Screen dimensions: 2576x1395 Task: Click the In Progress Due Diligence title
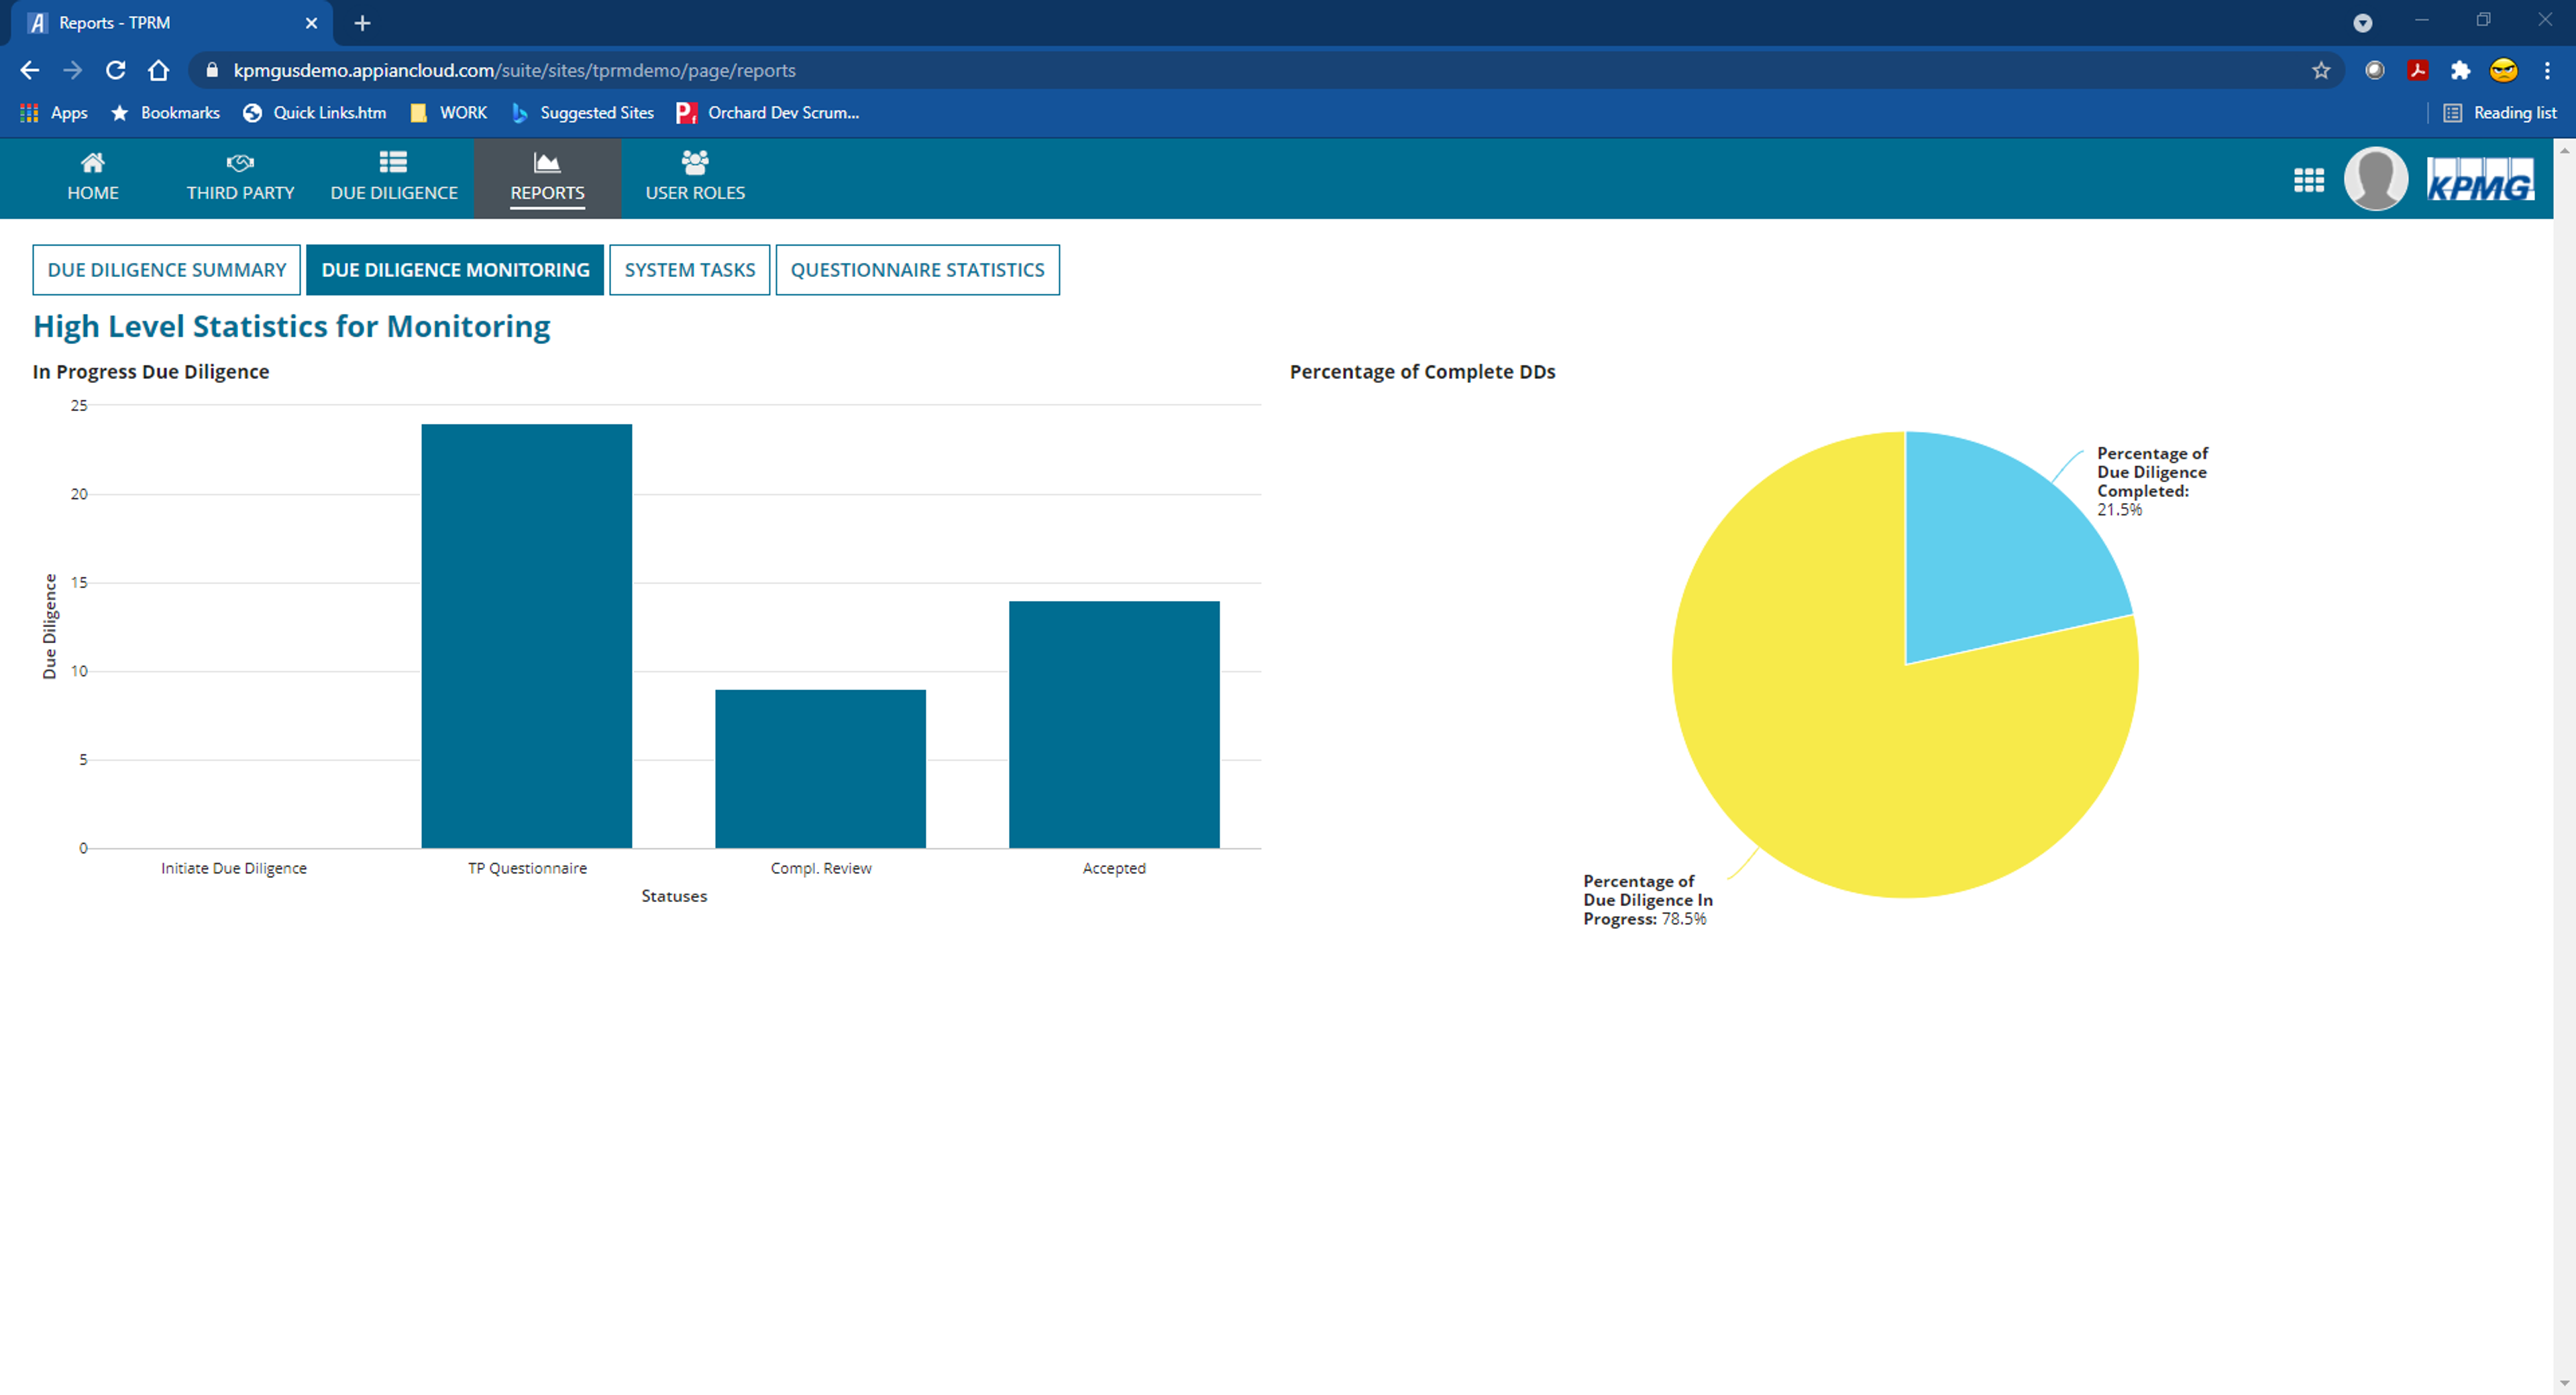[x=151, y=372]
